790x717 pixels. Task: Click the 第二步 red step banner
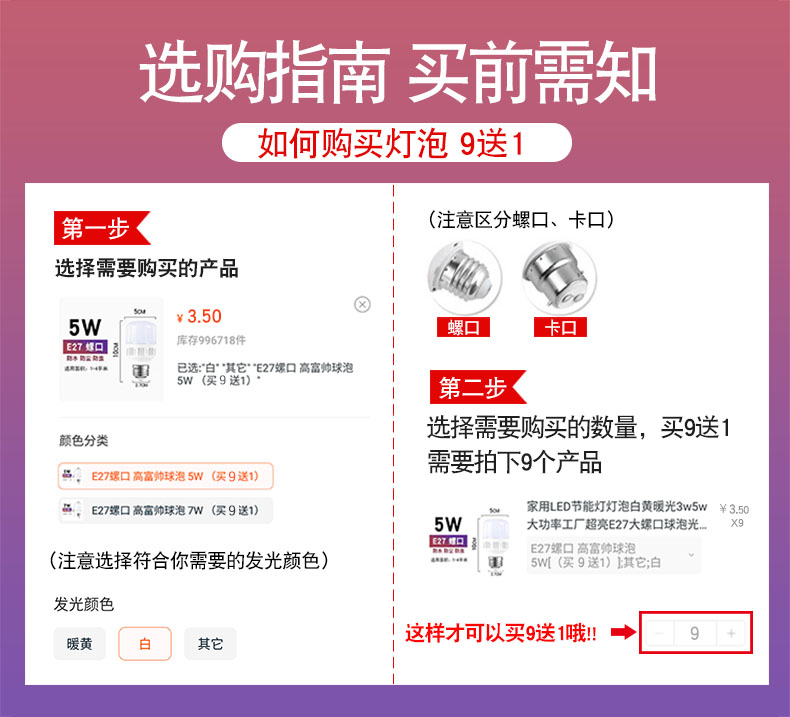(478, 387)
